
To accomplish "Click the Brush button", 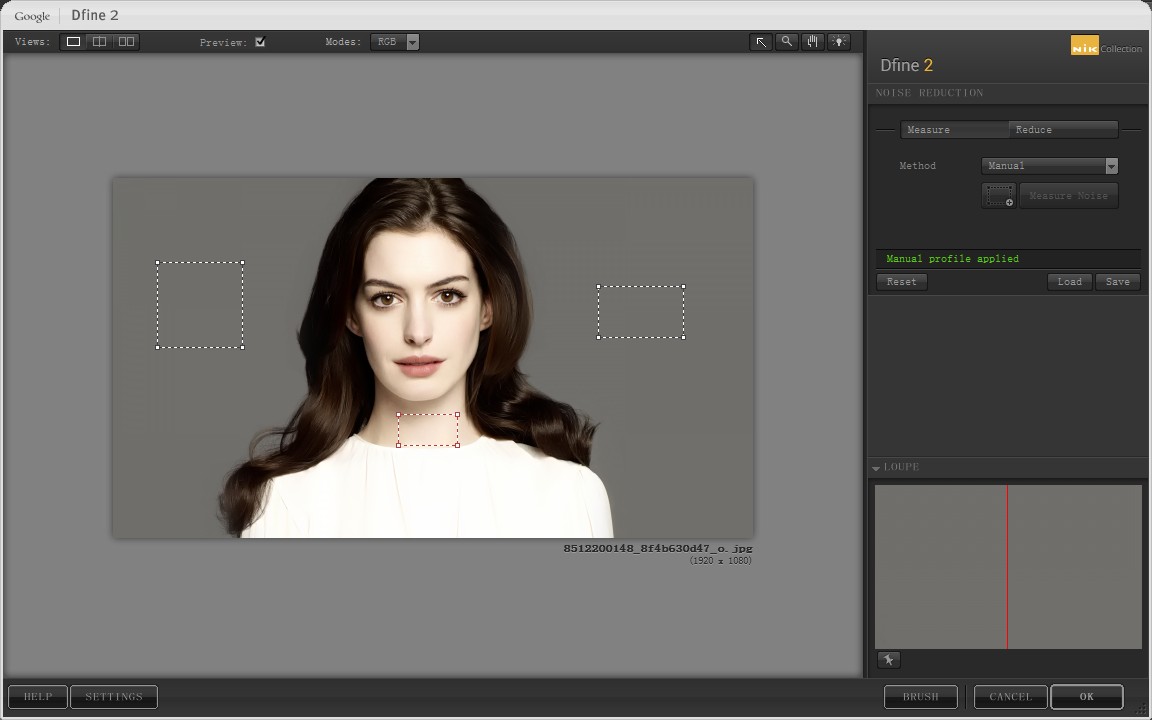I will [920, 696].
